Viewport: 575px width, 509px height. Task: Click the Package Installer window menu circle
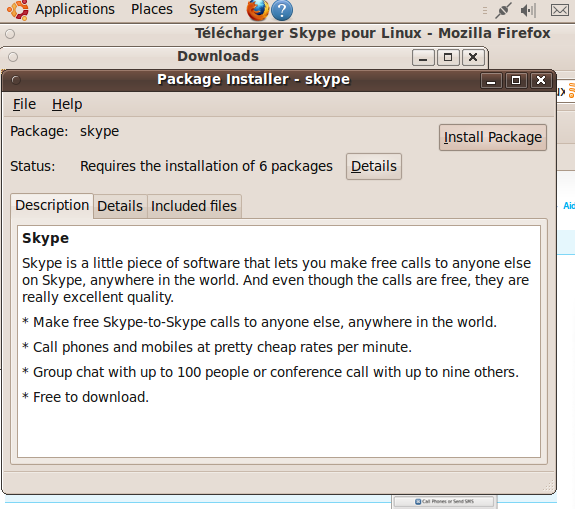click(16, 80)
